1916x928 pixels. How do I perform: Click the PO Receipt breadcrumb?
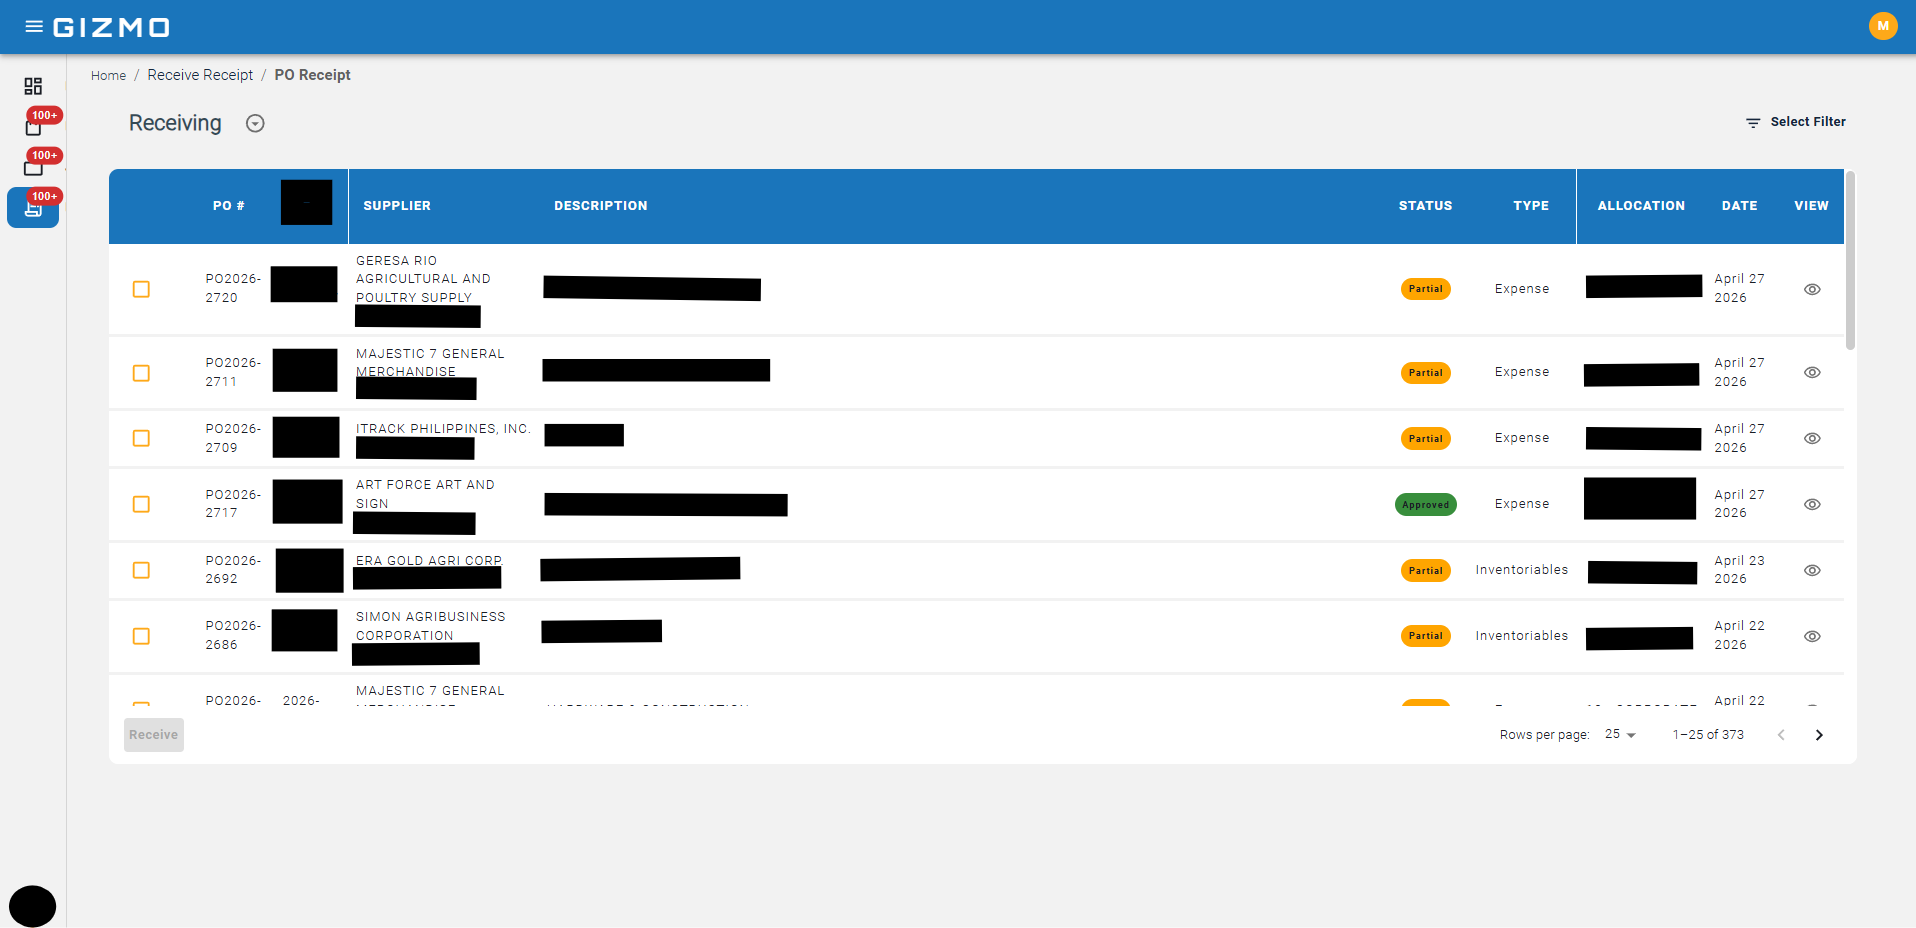pyautogui.click(x=312, y=75)
